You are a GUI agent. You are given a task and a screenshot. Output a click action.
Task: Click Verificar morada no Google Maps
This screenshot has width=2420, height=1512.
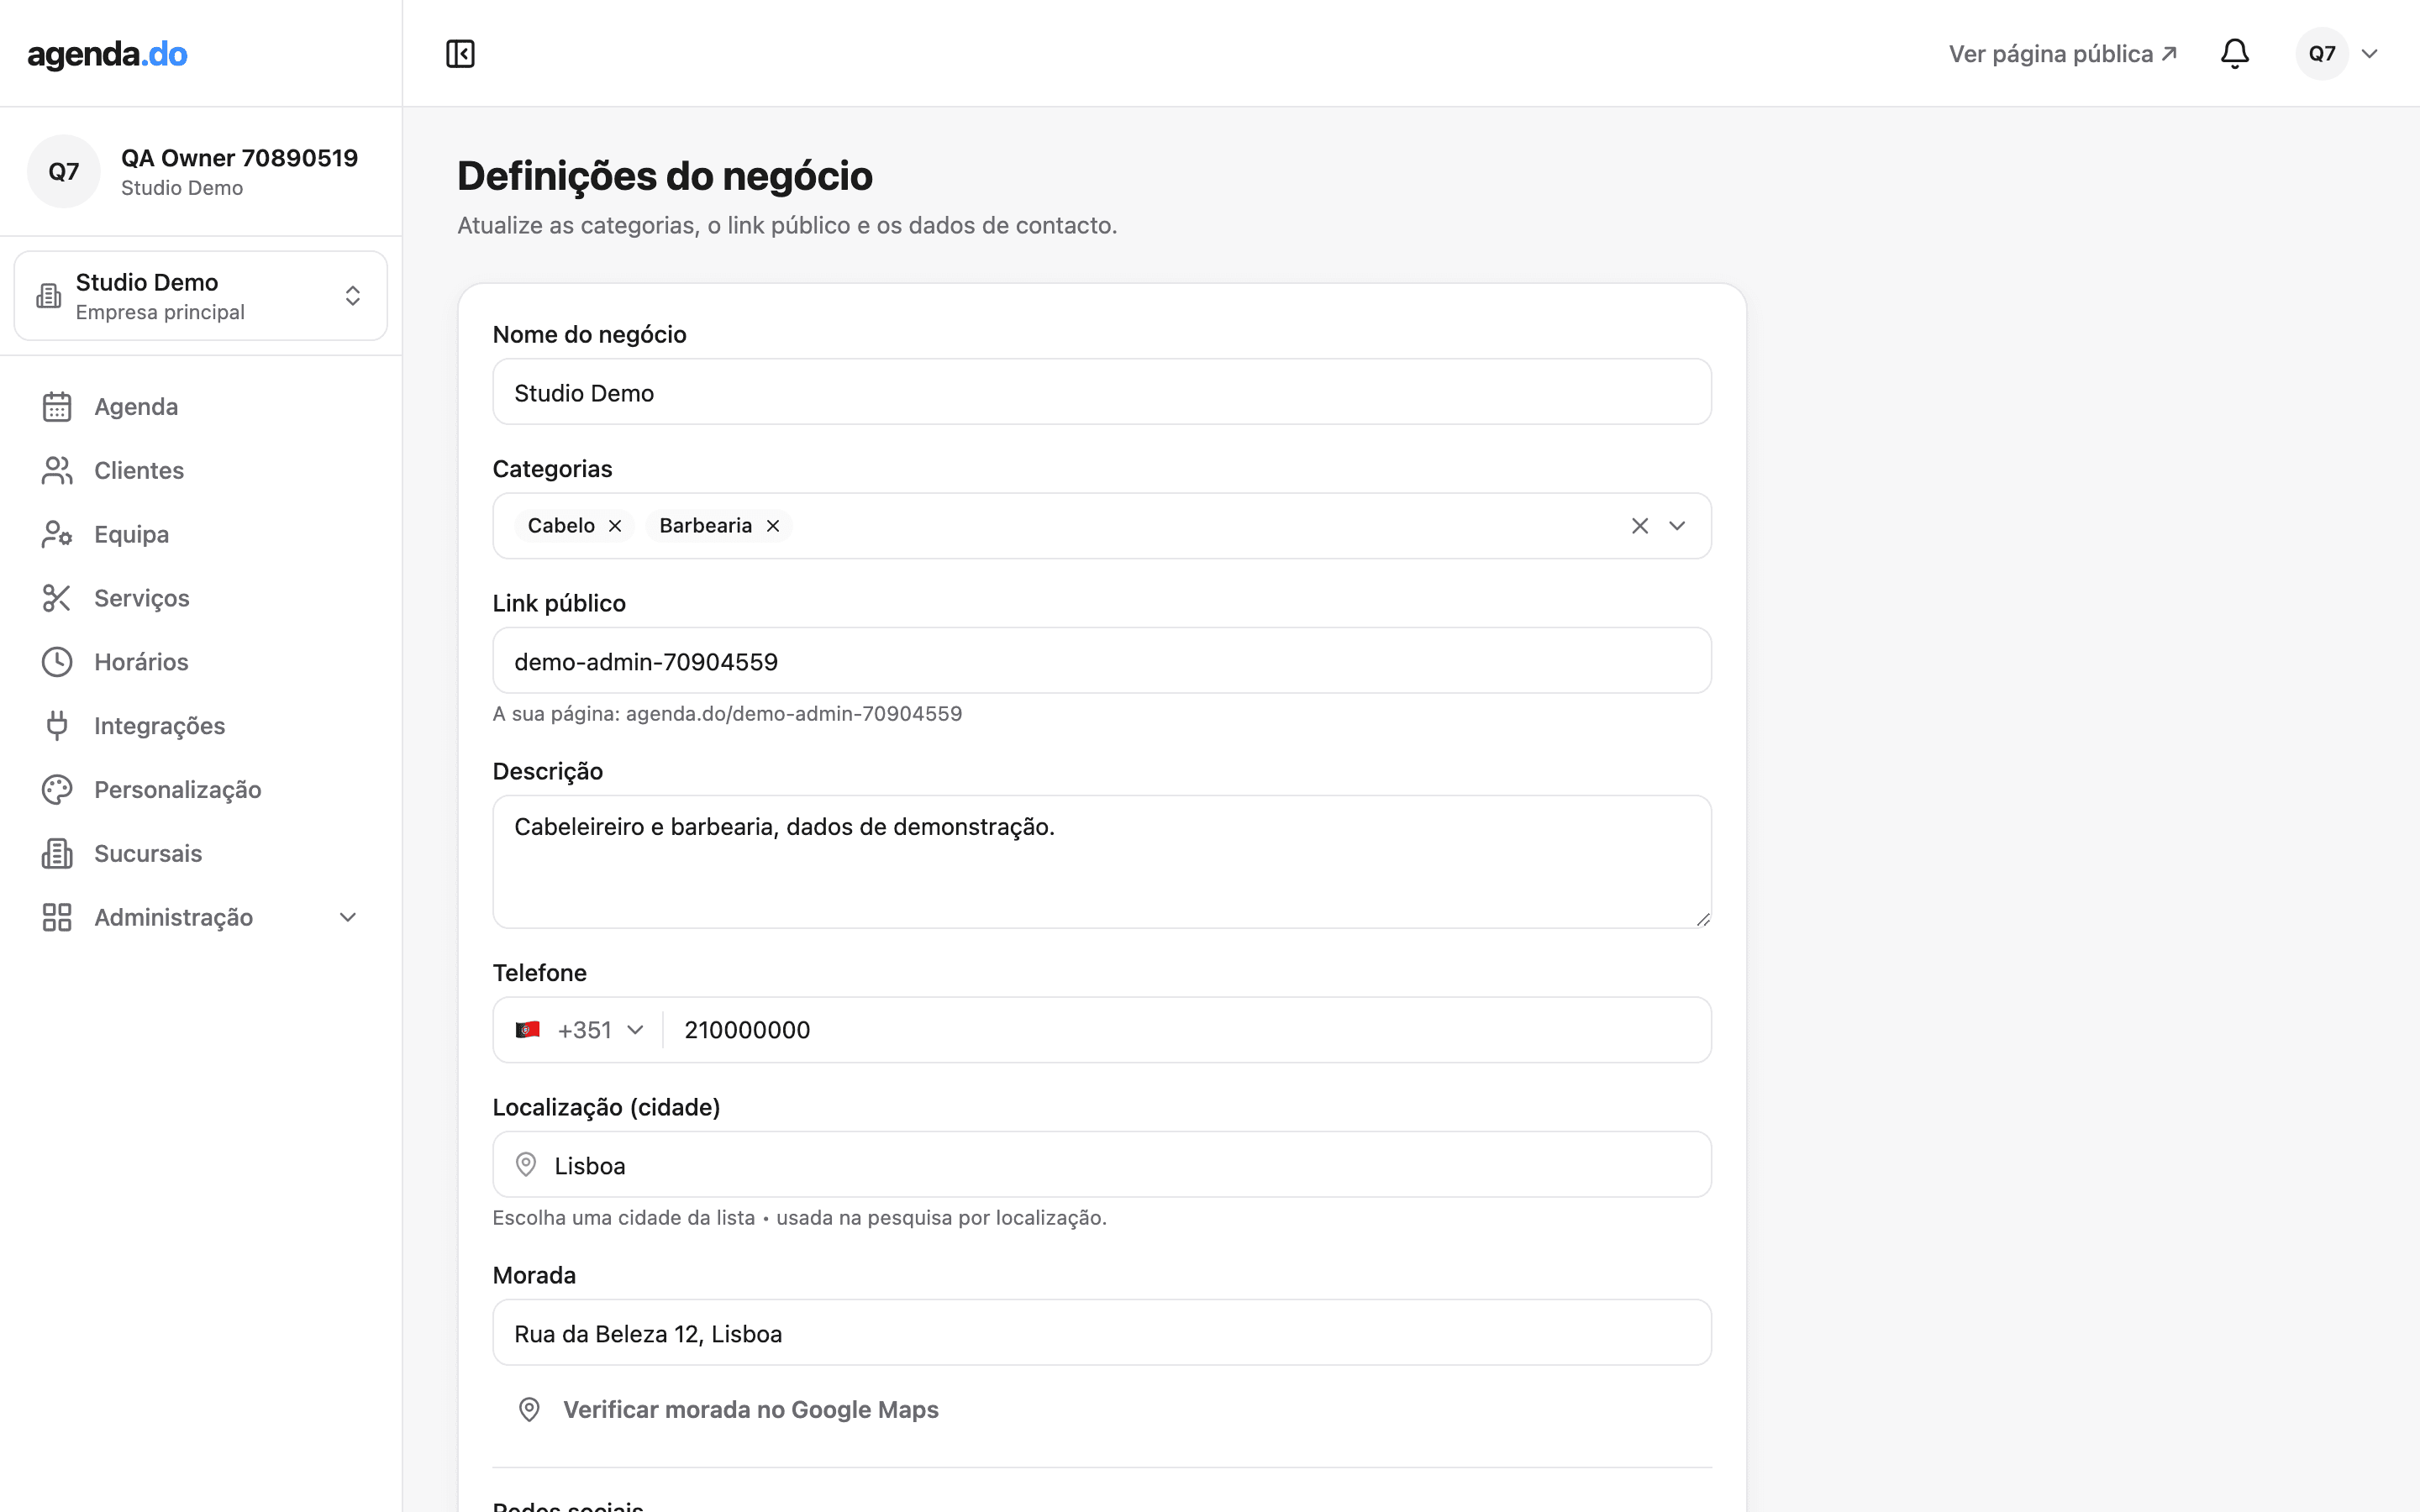click(x=728, y=1410)
